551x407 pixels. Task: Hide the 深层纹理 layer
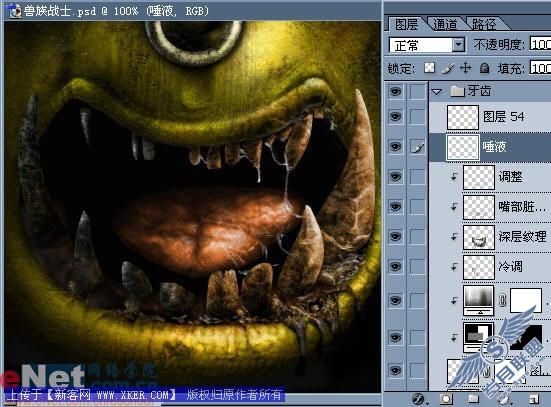(x=395, y=237)
